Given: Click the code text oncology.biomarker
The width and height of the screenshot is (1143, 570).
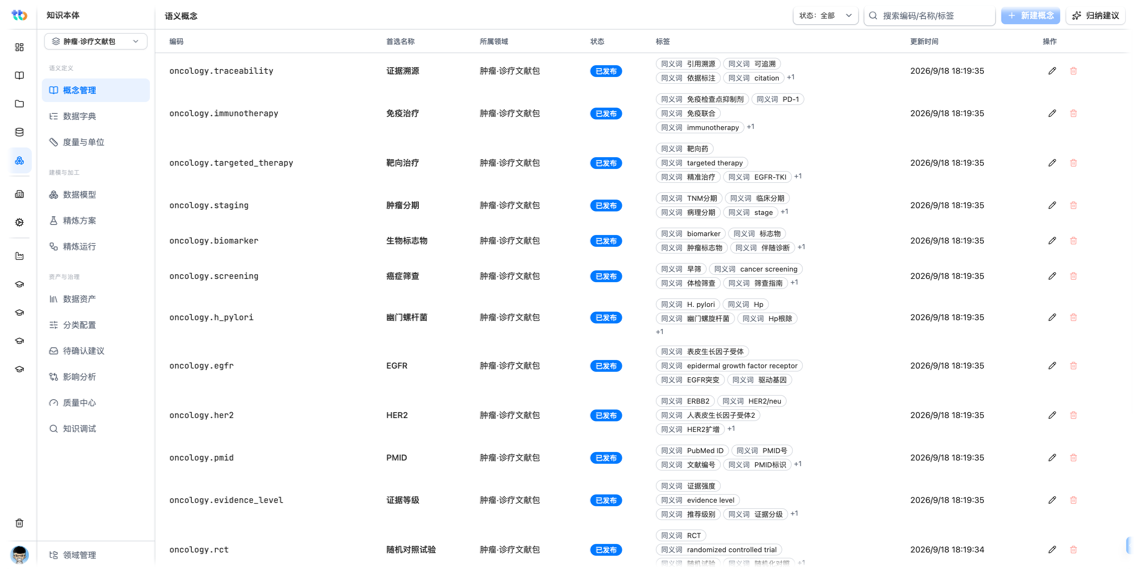Looking at the screenshot, I should pos(214,241).
